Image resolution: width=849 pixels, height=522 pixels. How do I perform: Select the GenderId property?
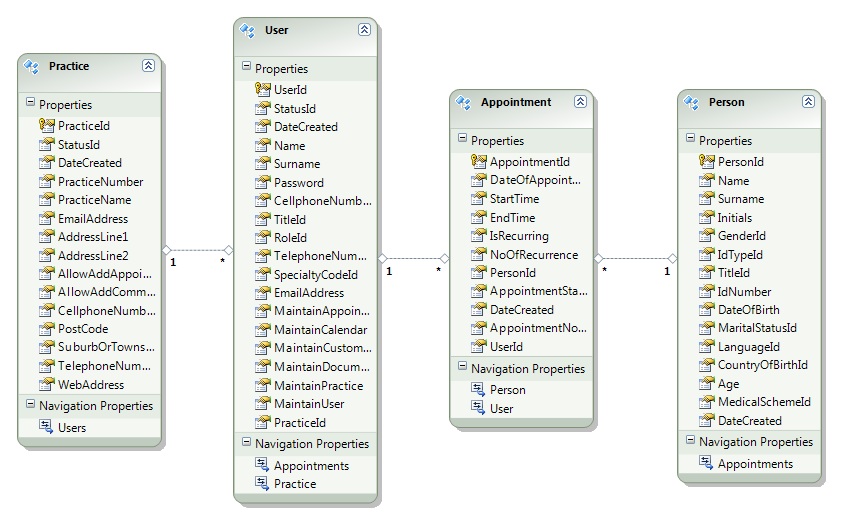741,236
